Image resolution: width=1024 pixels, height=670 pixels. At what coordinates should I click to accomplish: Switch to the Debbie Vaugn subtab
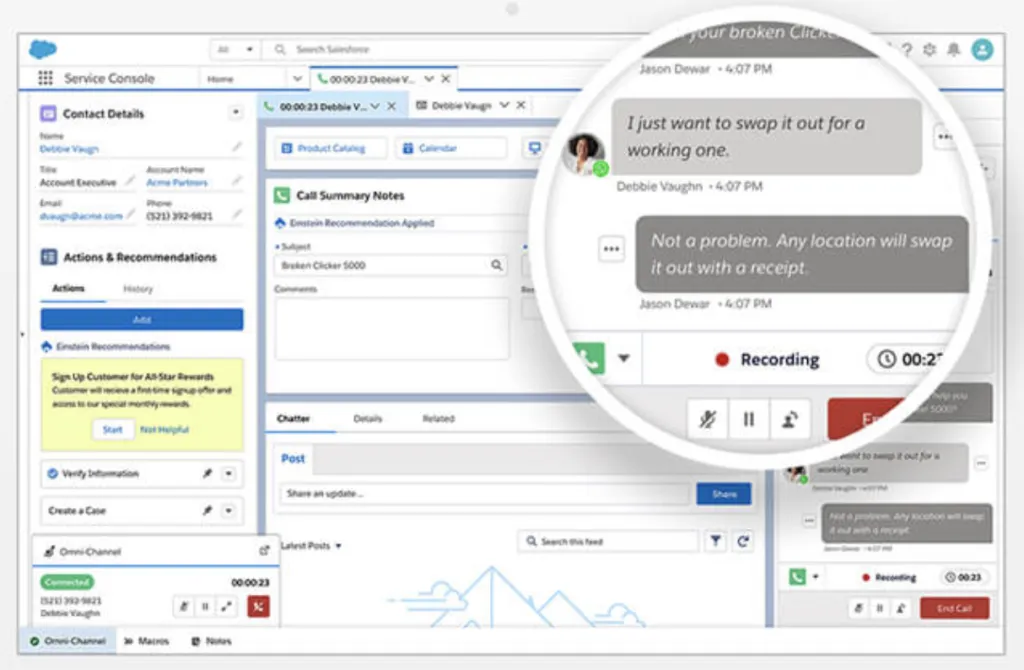click(461, 105)
